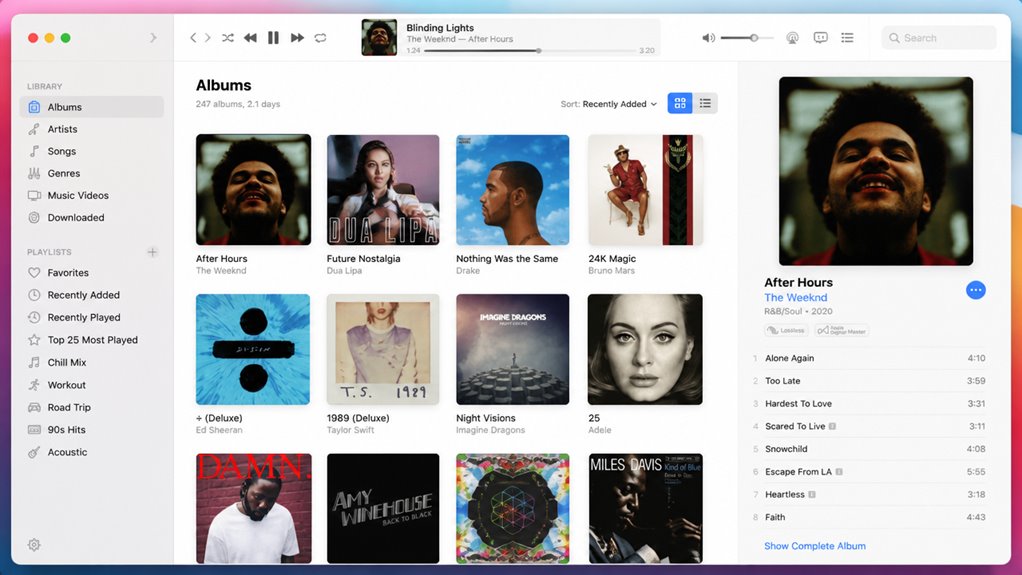Screen dimensions: 1022x575
Task: Open the Future Nostalgia album
Action: (383, 190)
